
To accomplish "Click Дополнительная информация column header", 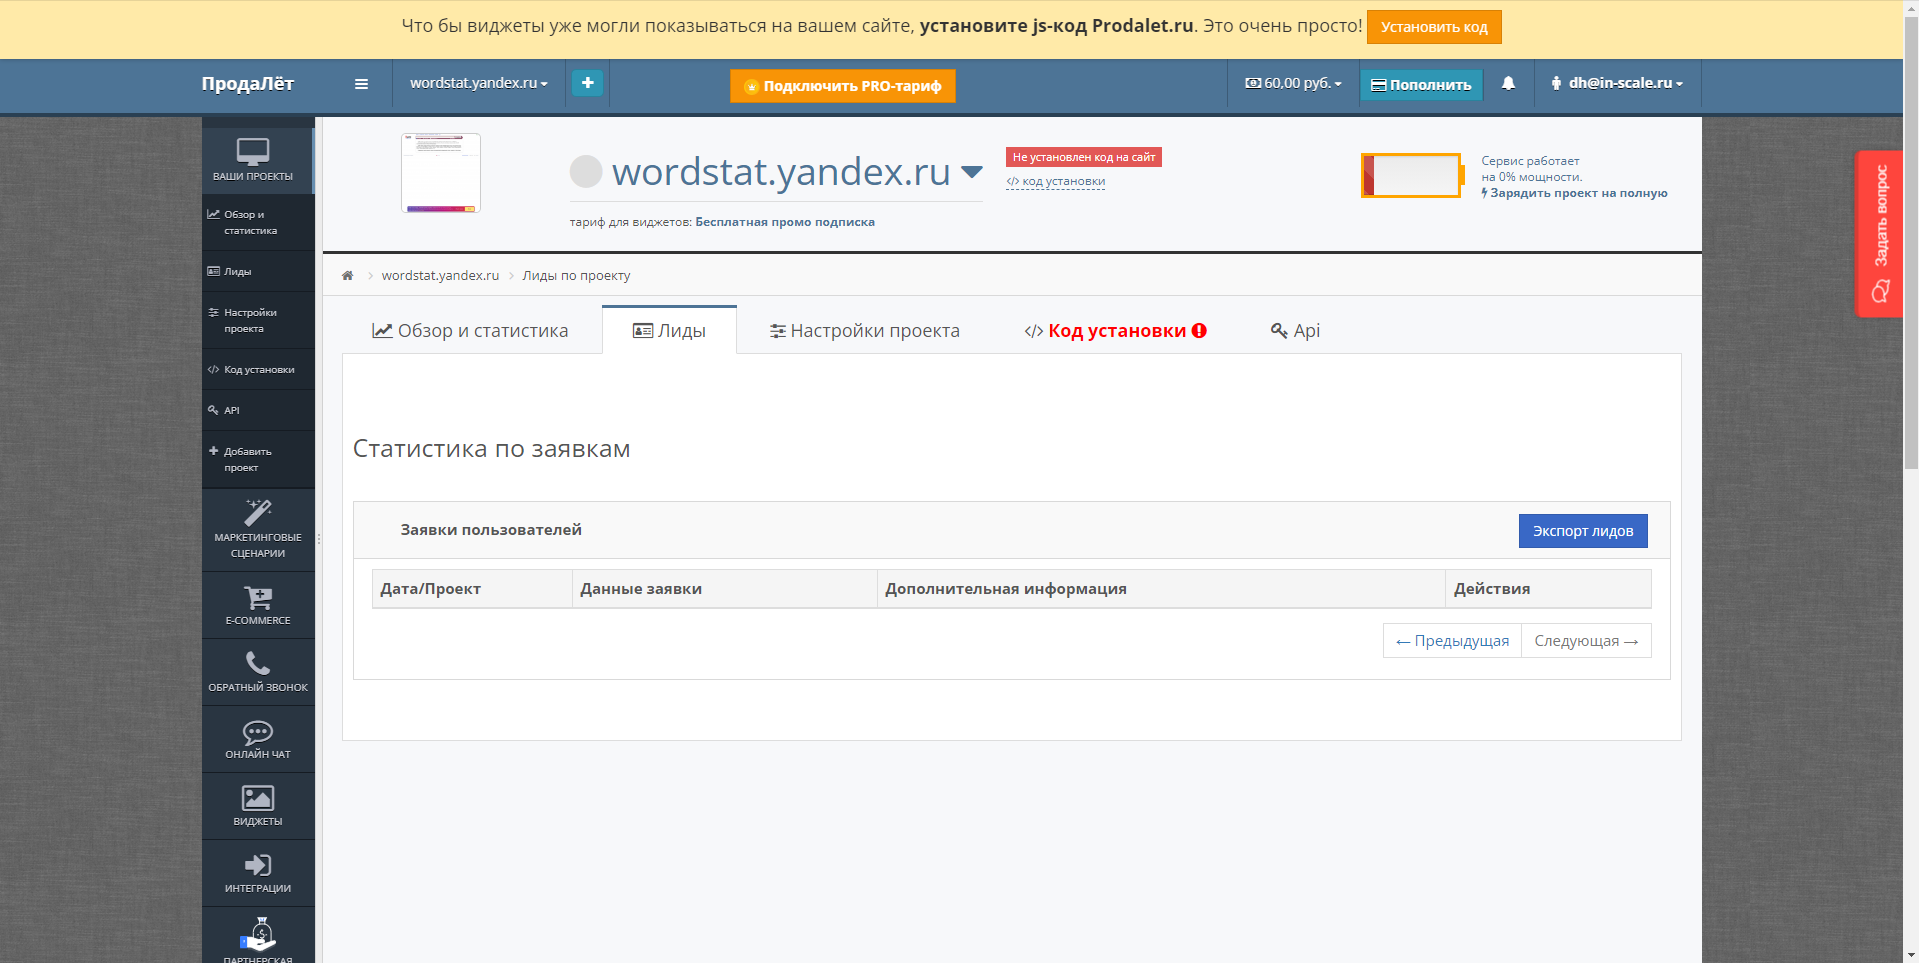I will pos(1161,589).
